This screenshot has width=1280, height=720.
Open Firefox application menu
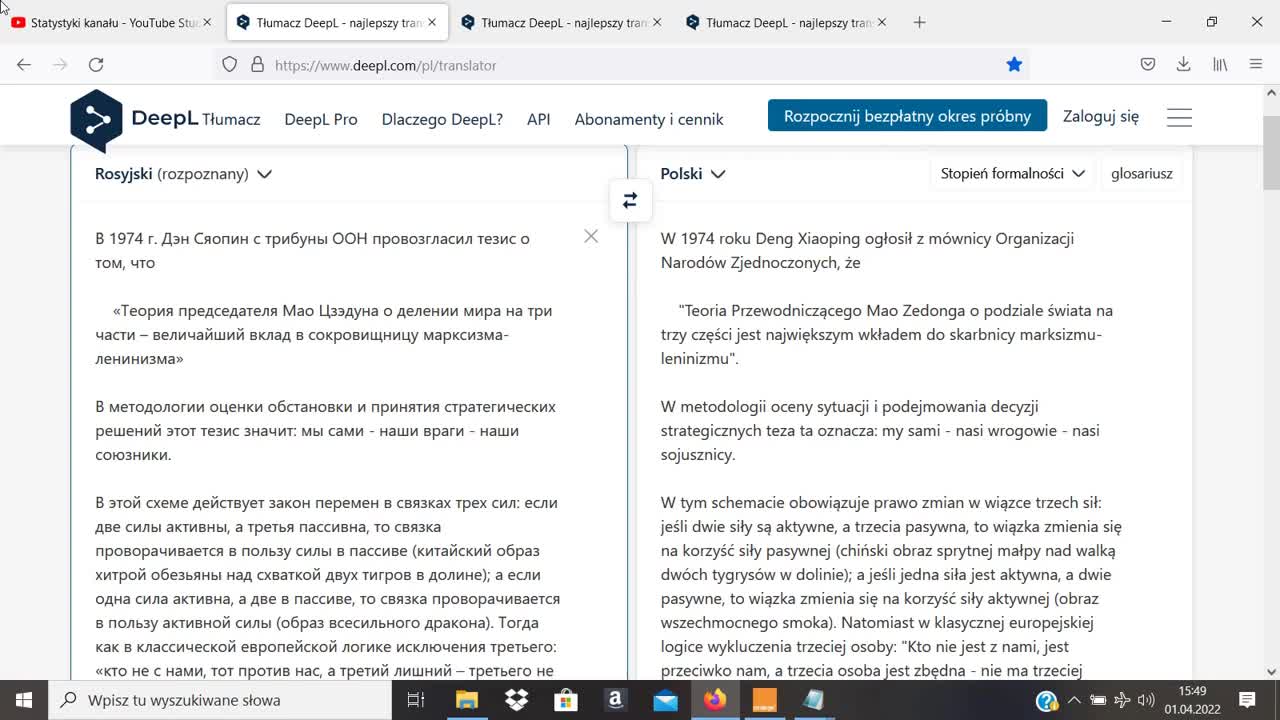[1256, 64]
